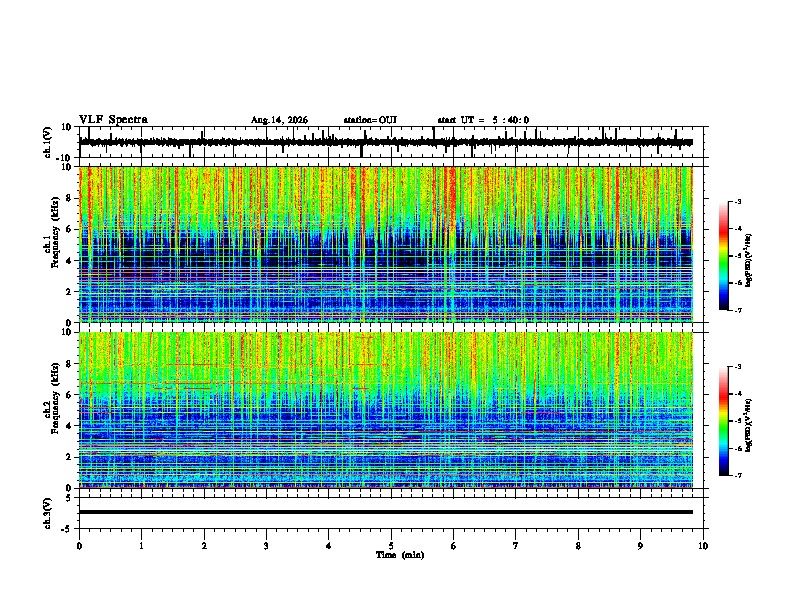Click the '3' tick on the time axis
Image resolution: width=792 pixels, height=612 pixels.
coord(266,546)
